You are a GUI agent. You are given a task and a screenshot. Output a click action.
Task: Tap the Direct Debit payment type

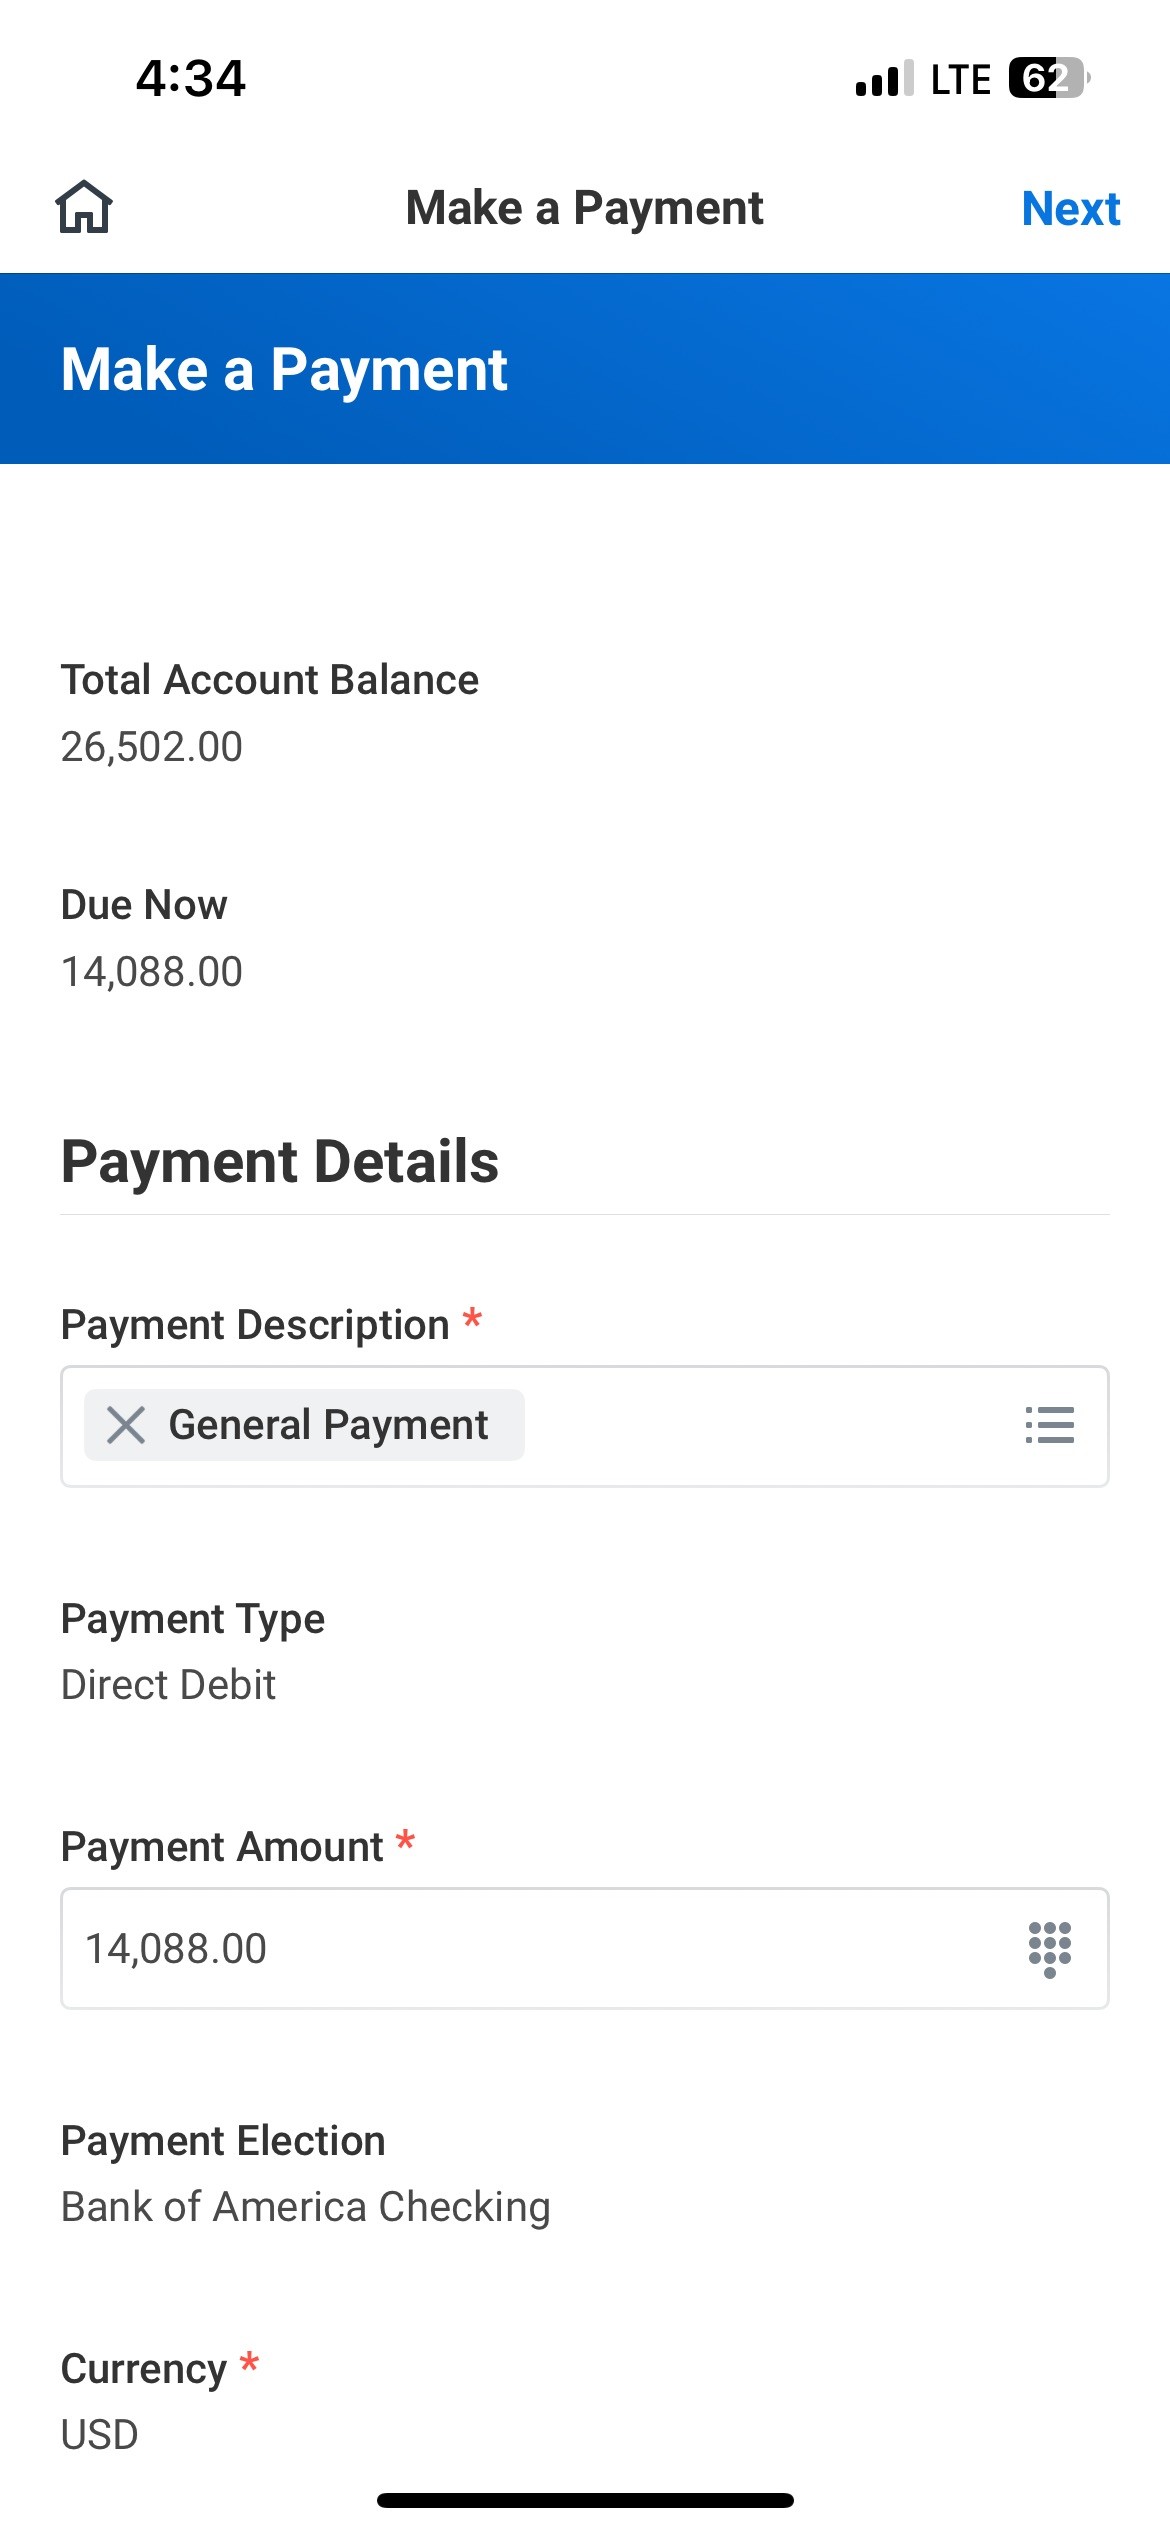pos(168,1685)
